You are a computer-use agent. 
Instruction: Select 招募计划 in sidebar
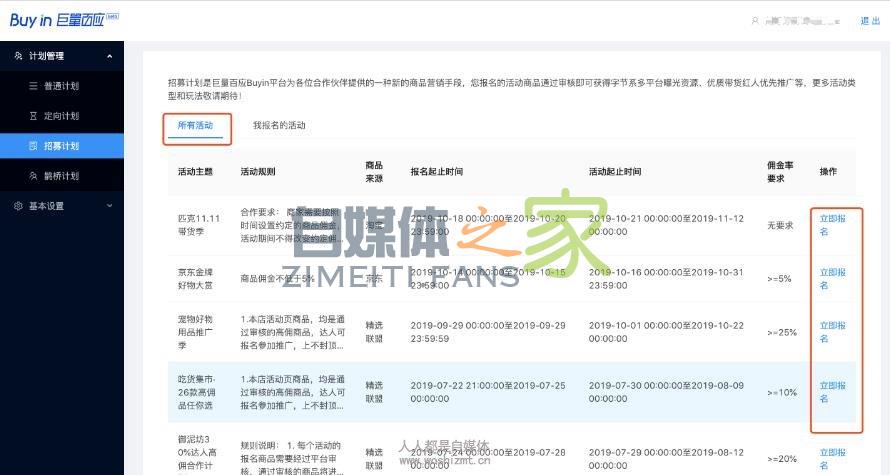pyautogui.click(x=62, y=146)
